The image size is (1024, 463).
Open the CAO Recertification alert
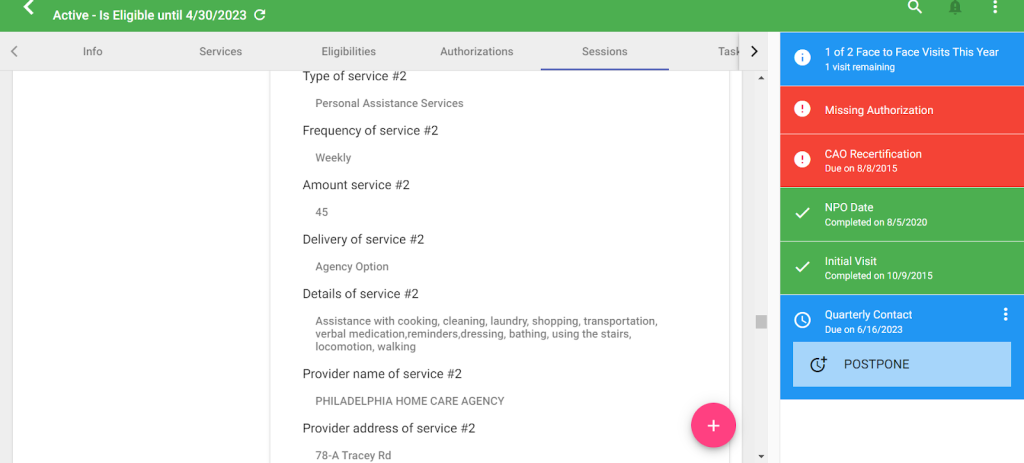tap(902, 161)
